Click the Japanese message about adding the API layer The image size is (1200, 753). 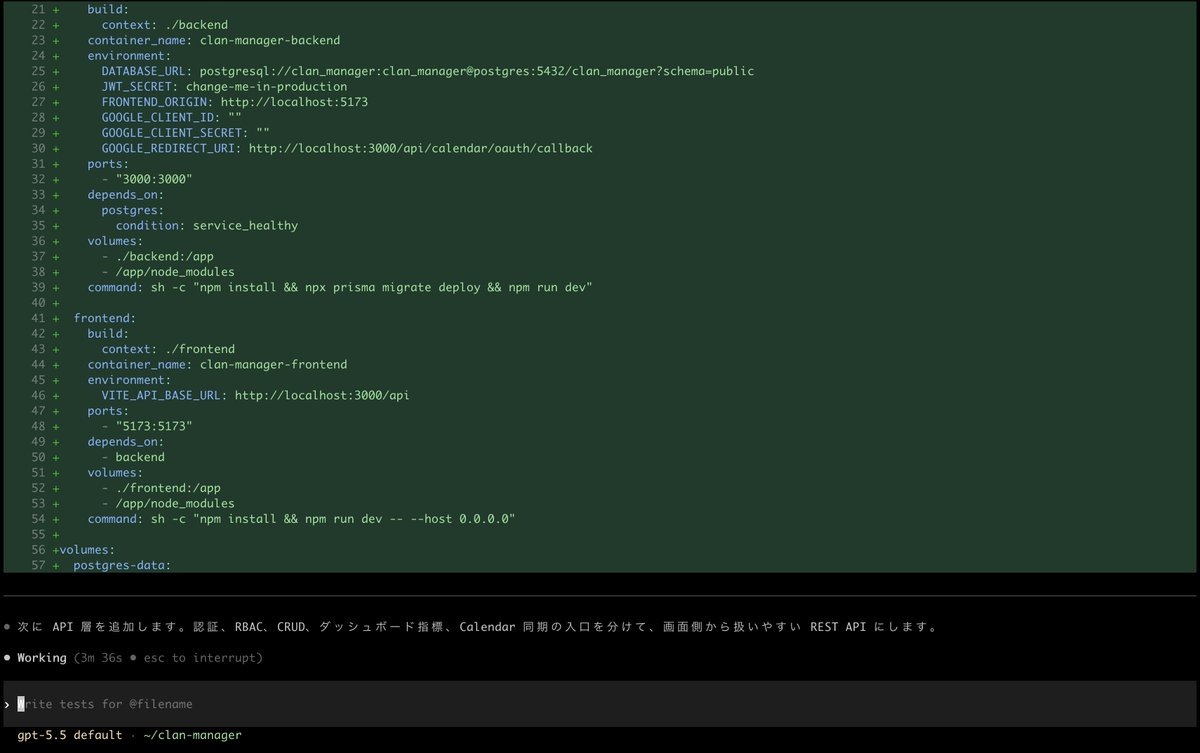click(477, 627)
